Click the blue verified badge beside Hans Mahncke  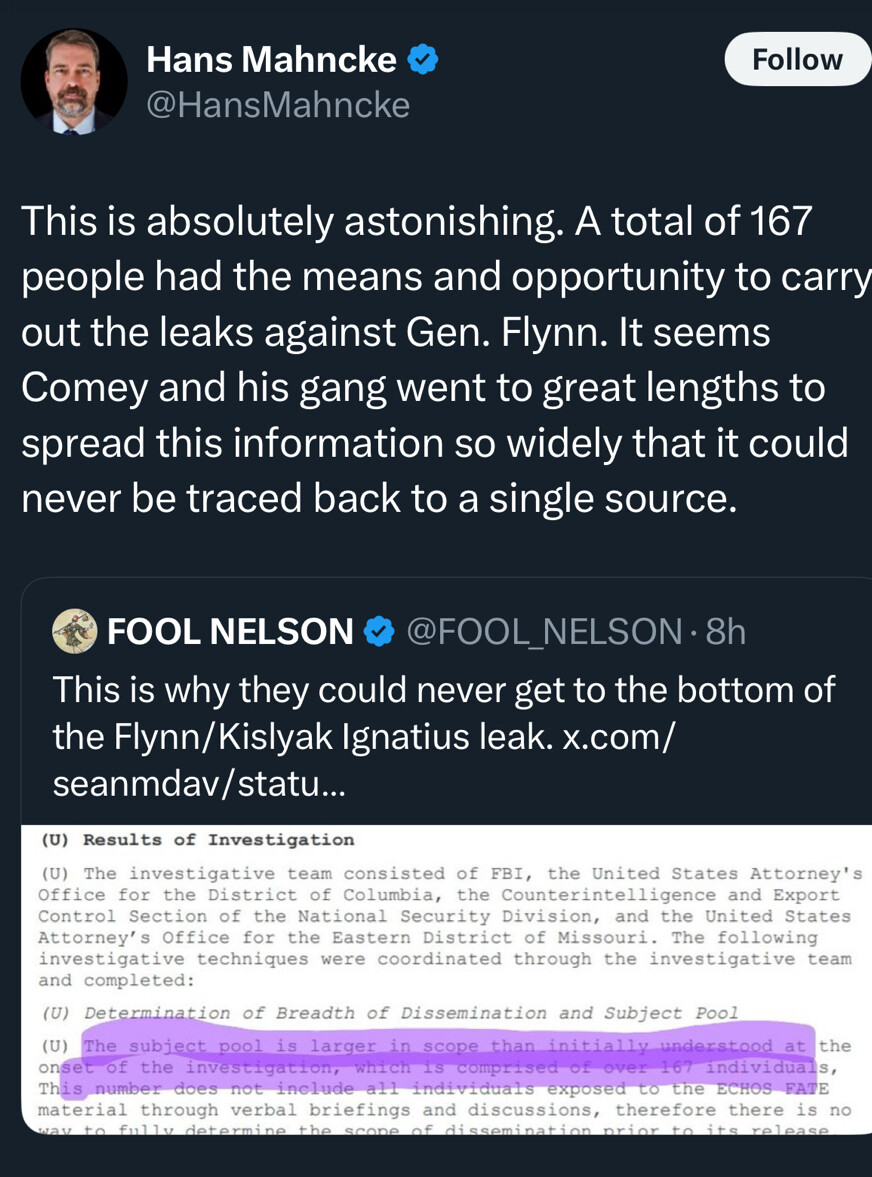pos(423,61)
